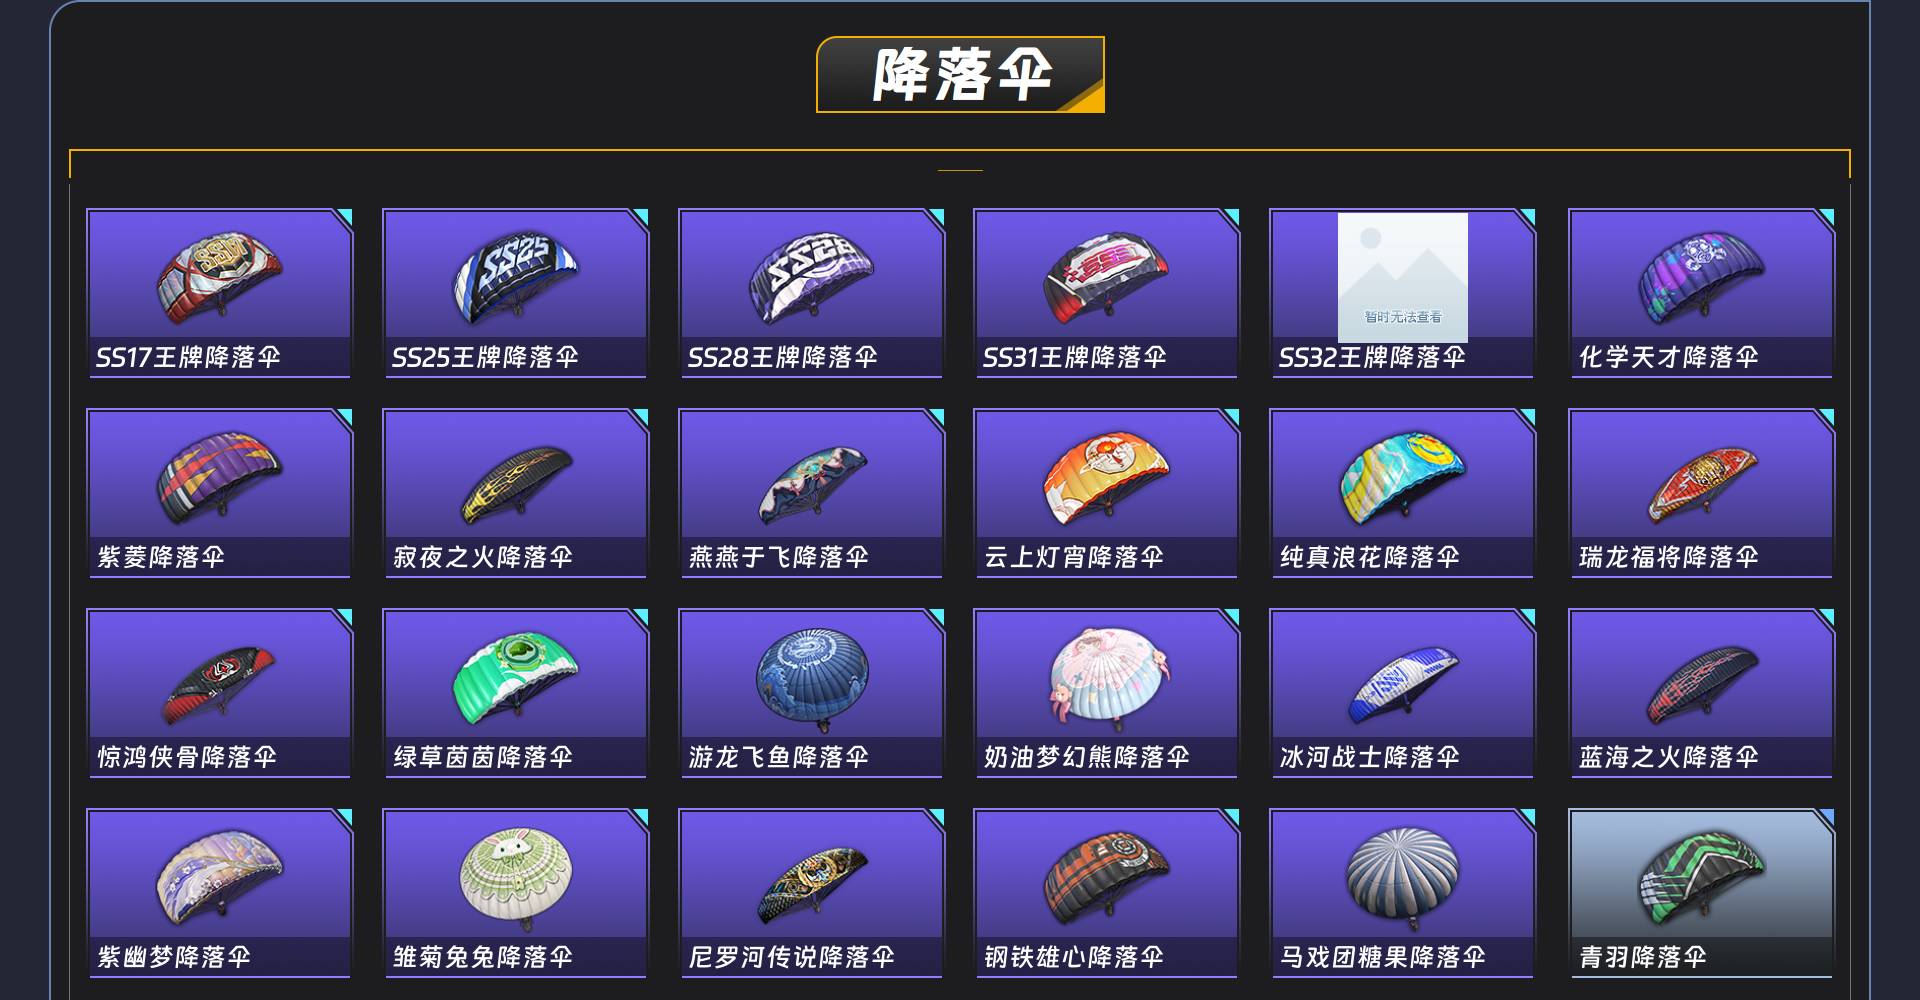The height and width of the screenshot is (1000, 1920).
Task: Choose the 瑞龙福将降落伞 card
Action: pyautogui.click(x=1701, y=493)
